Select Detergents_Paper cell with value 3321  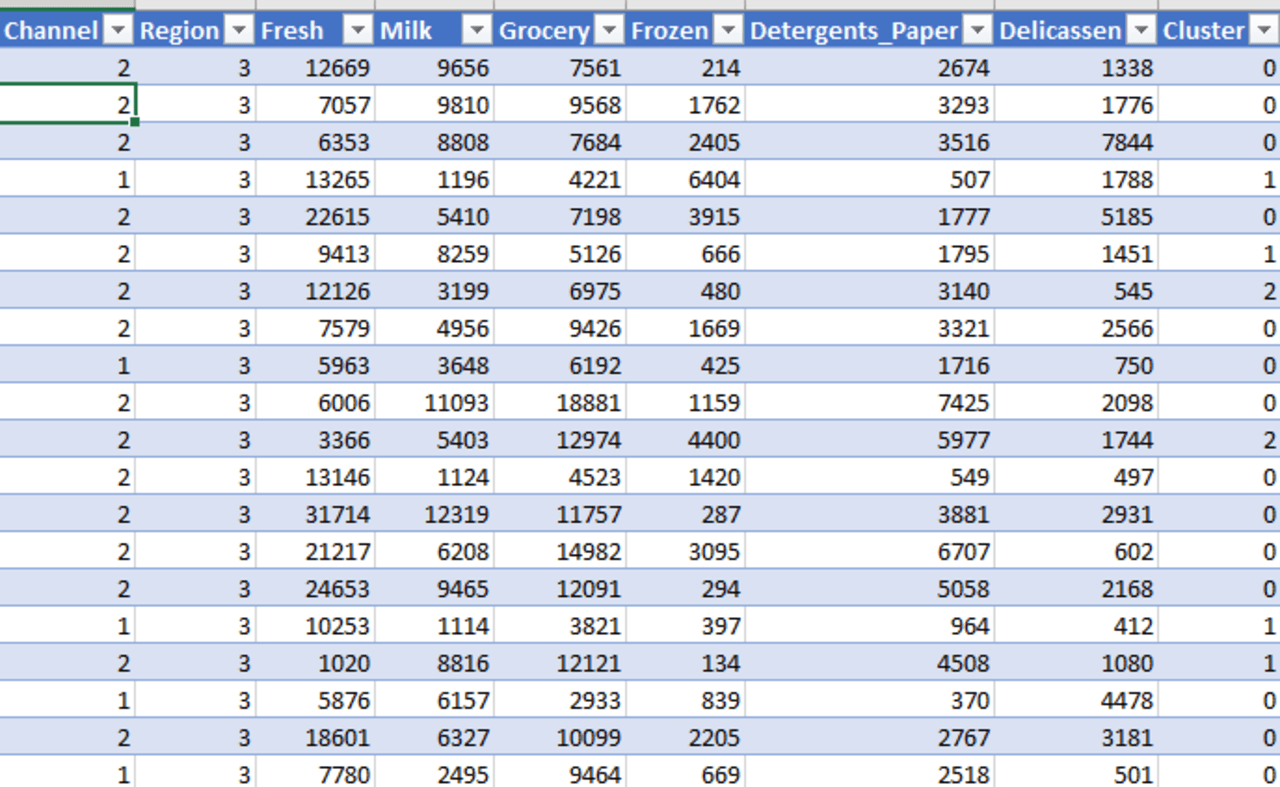(x=870, y=328)
